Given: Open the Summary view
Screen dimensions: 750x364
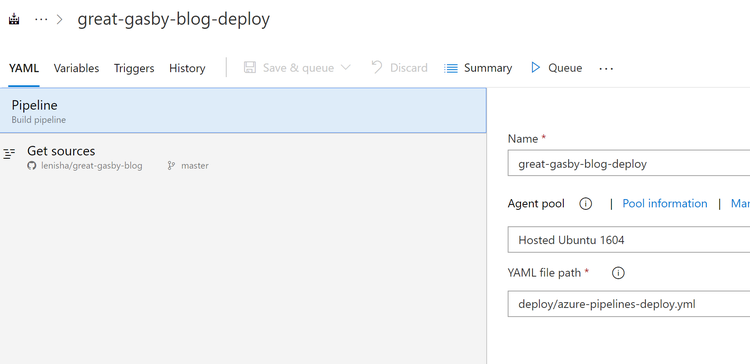Looking at the screenshot, I should point(488,68).
